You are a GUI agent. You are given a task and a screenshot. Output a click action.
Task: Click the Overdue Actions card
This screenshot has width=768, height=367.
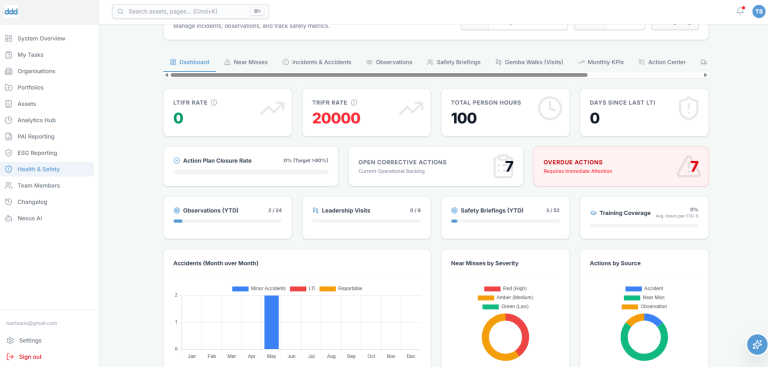pyautogui.click(x=621, y=167)
